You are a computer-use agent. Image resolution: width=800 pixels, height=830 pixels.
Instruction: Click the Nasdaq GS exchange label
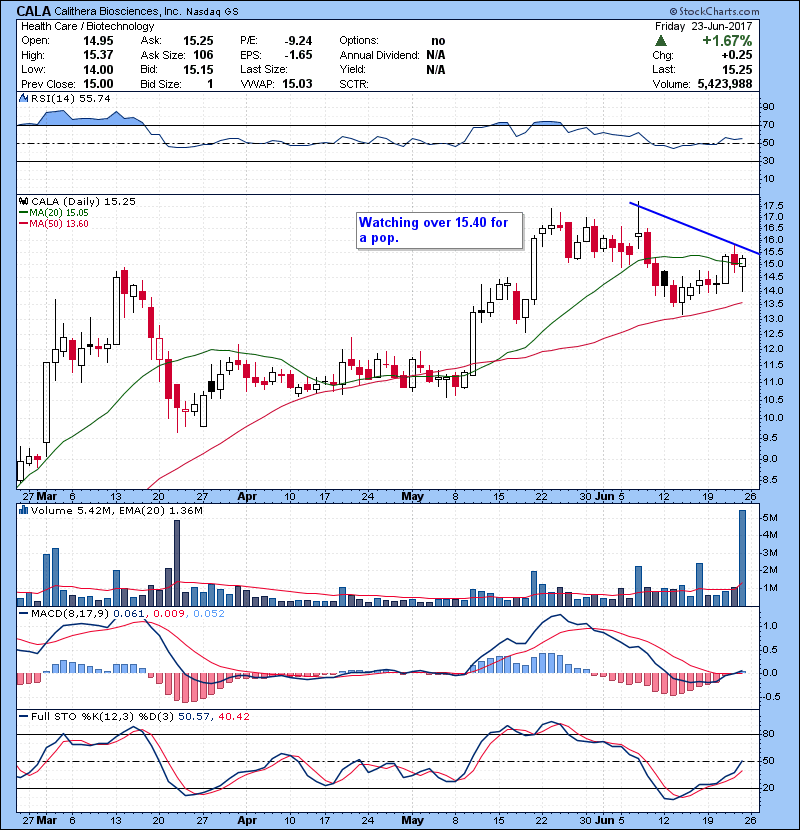[x=212, y=11]
